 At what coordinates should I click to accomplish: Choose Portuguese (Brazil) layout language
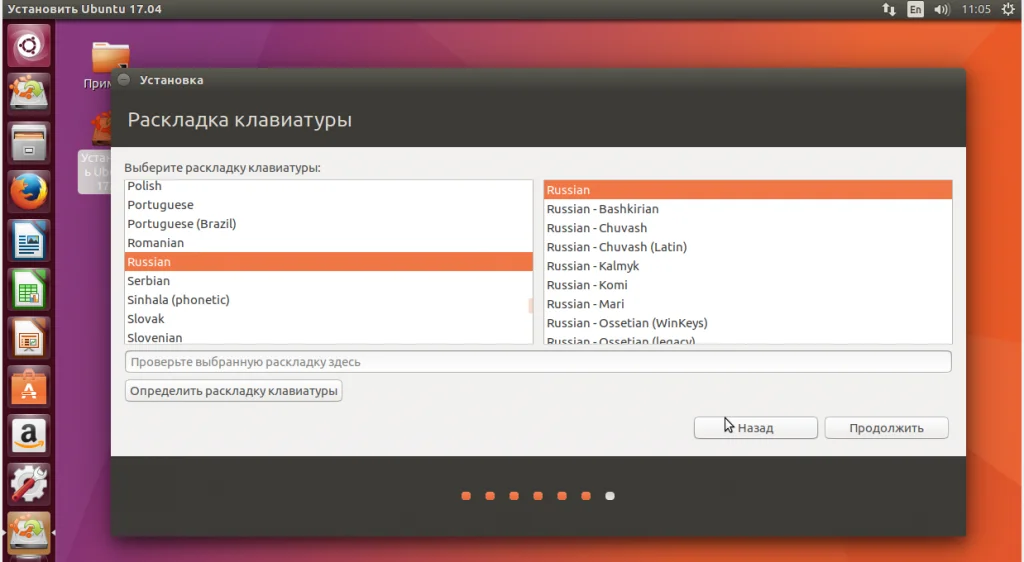[x=328, y=224]
